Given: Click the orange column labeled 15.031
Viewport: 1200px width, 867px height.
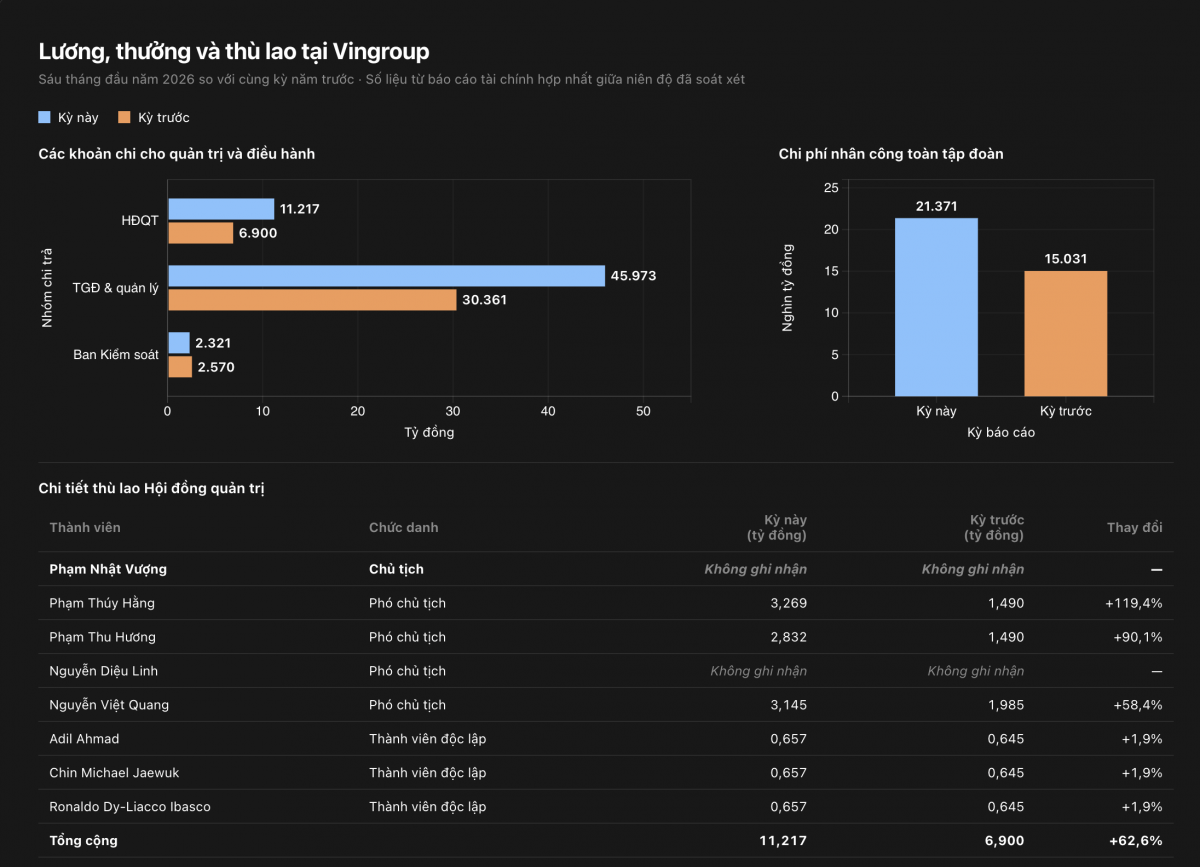Looking at the screenshot, I should [1065, 334].
